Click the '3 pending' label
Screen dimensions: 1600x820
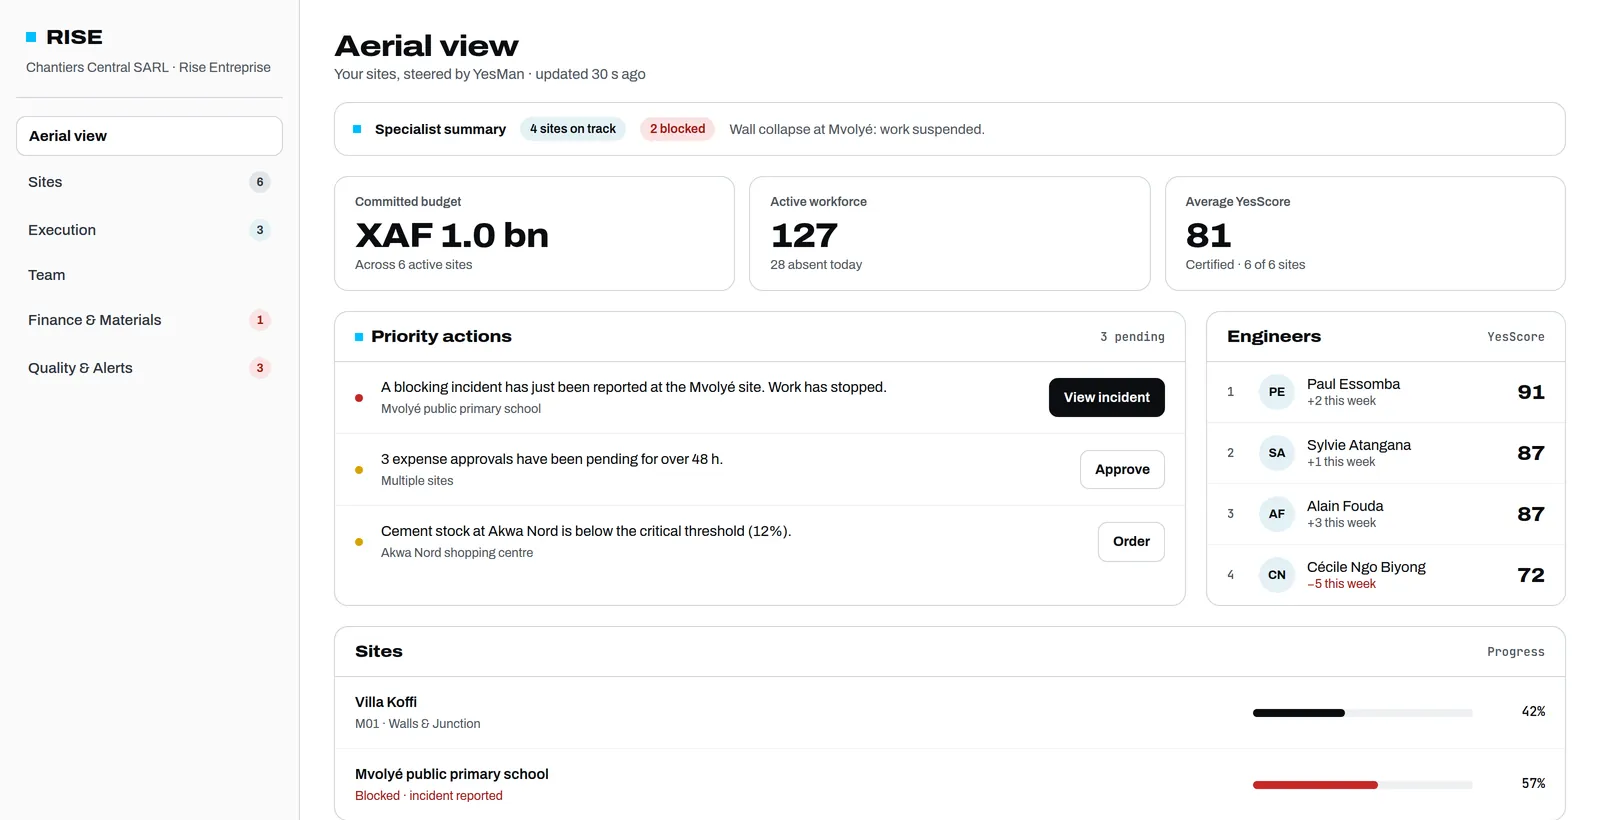(x=1132, y=337)
